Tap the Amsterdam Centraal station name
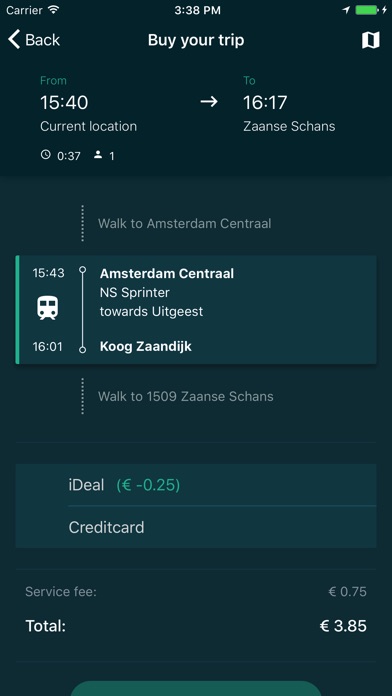Screen dimensions: 392x696 [167, 273]
